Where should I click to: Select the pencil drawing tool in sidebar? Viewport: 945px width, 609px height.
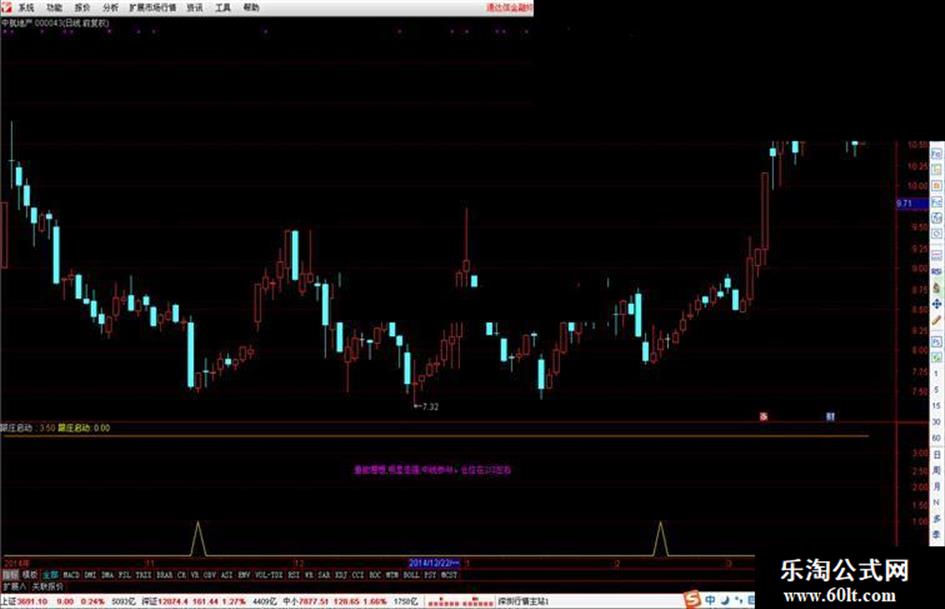937,321
